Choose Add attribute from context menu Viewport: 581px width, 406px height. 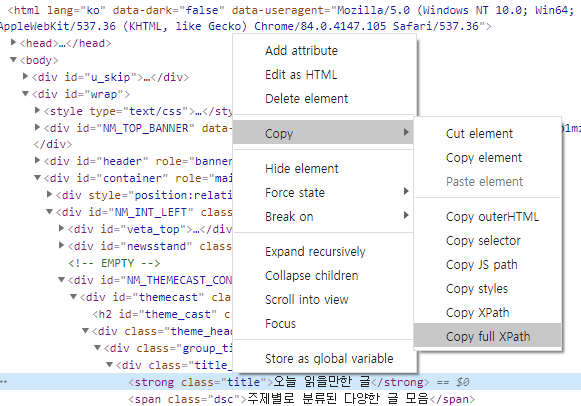point(301,51)
